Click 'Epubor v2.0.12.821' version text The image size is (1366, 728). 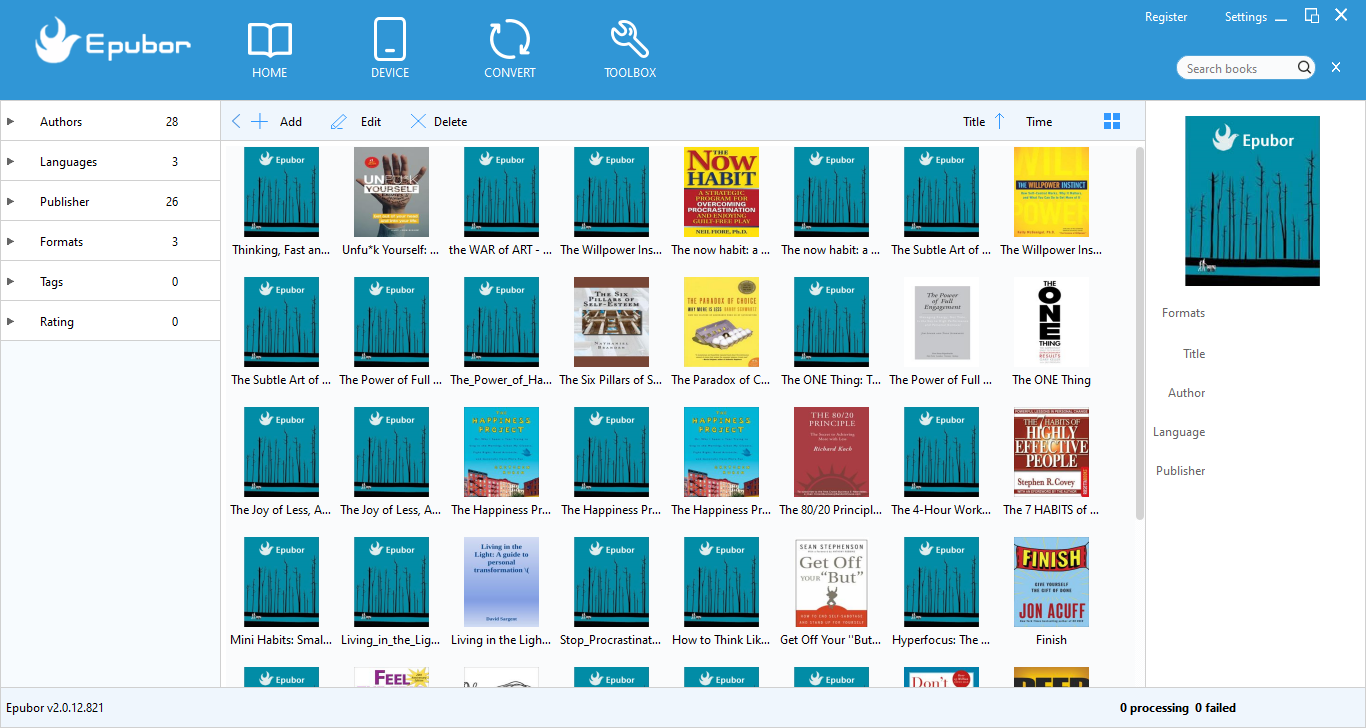(x=55, y=708)
